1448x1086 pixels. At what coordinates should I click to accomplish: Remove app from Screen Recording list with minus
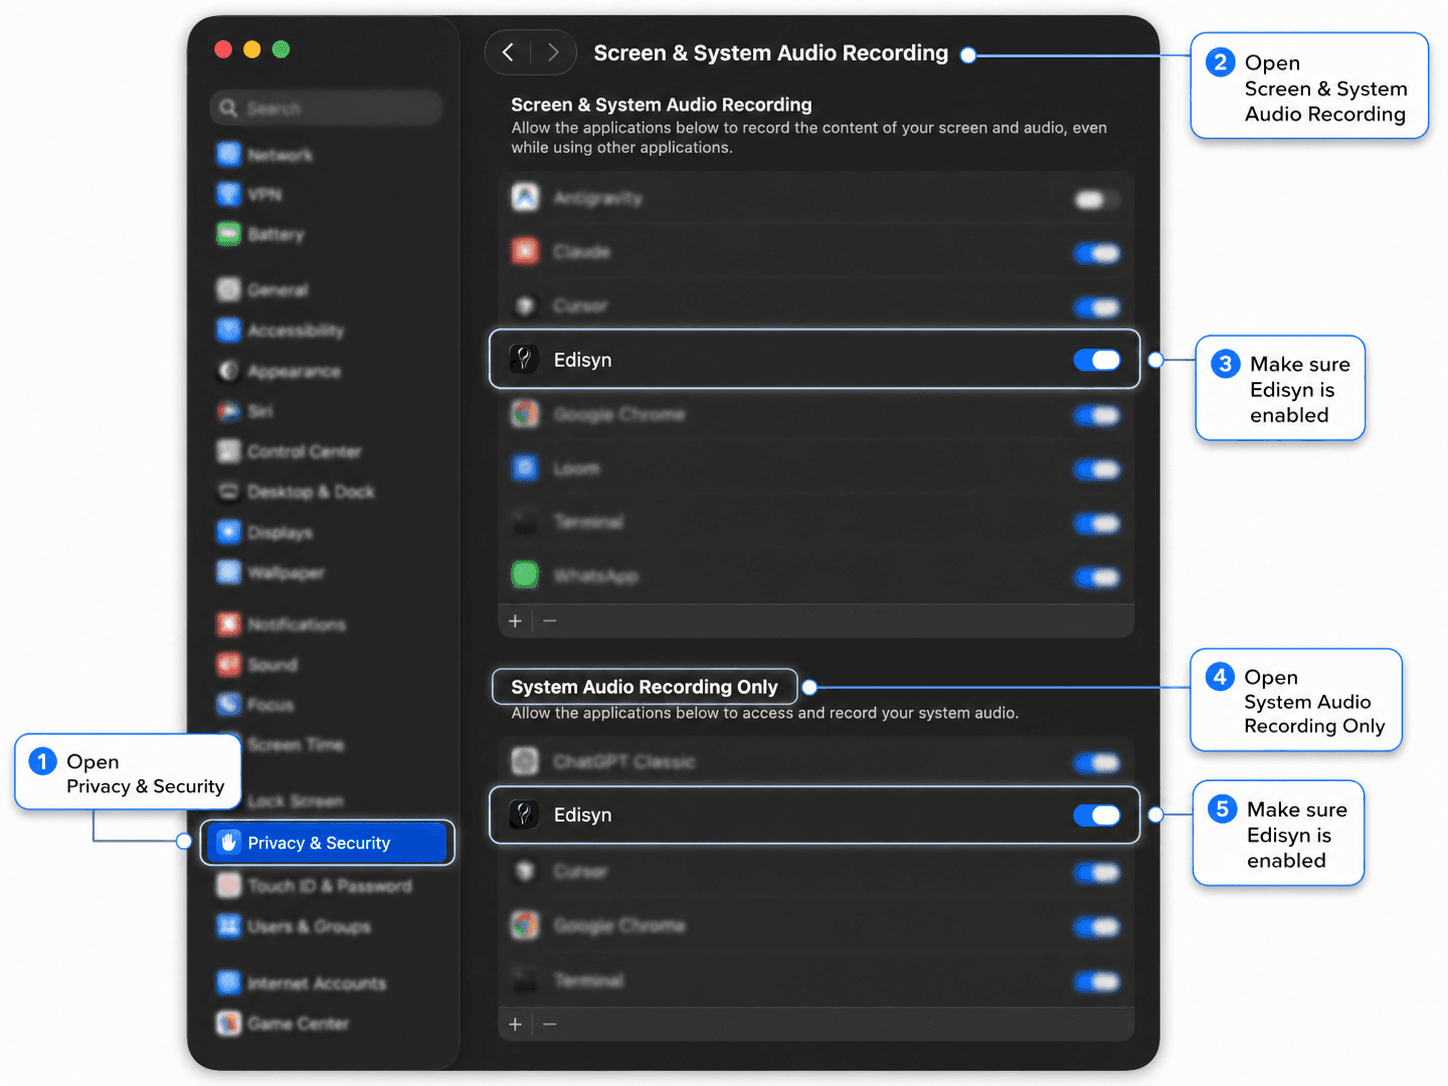pos(550,621)
